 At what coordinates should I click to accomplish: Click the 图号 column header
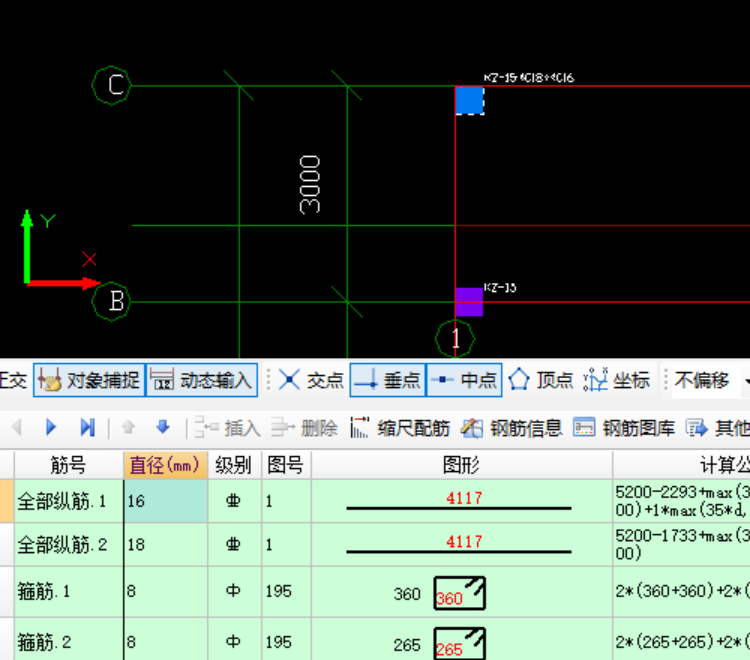point(286,464)
